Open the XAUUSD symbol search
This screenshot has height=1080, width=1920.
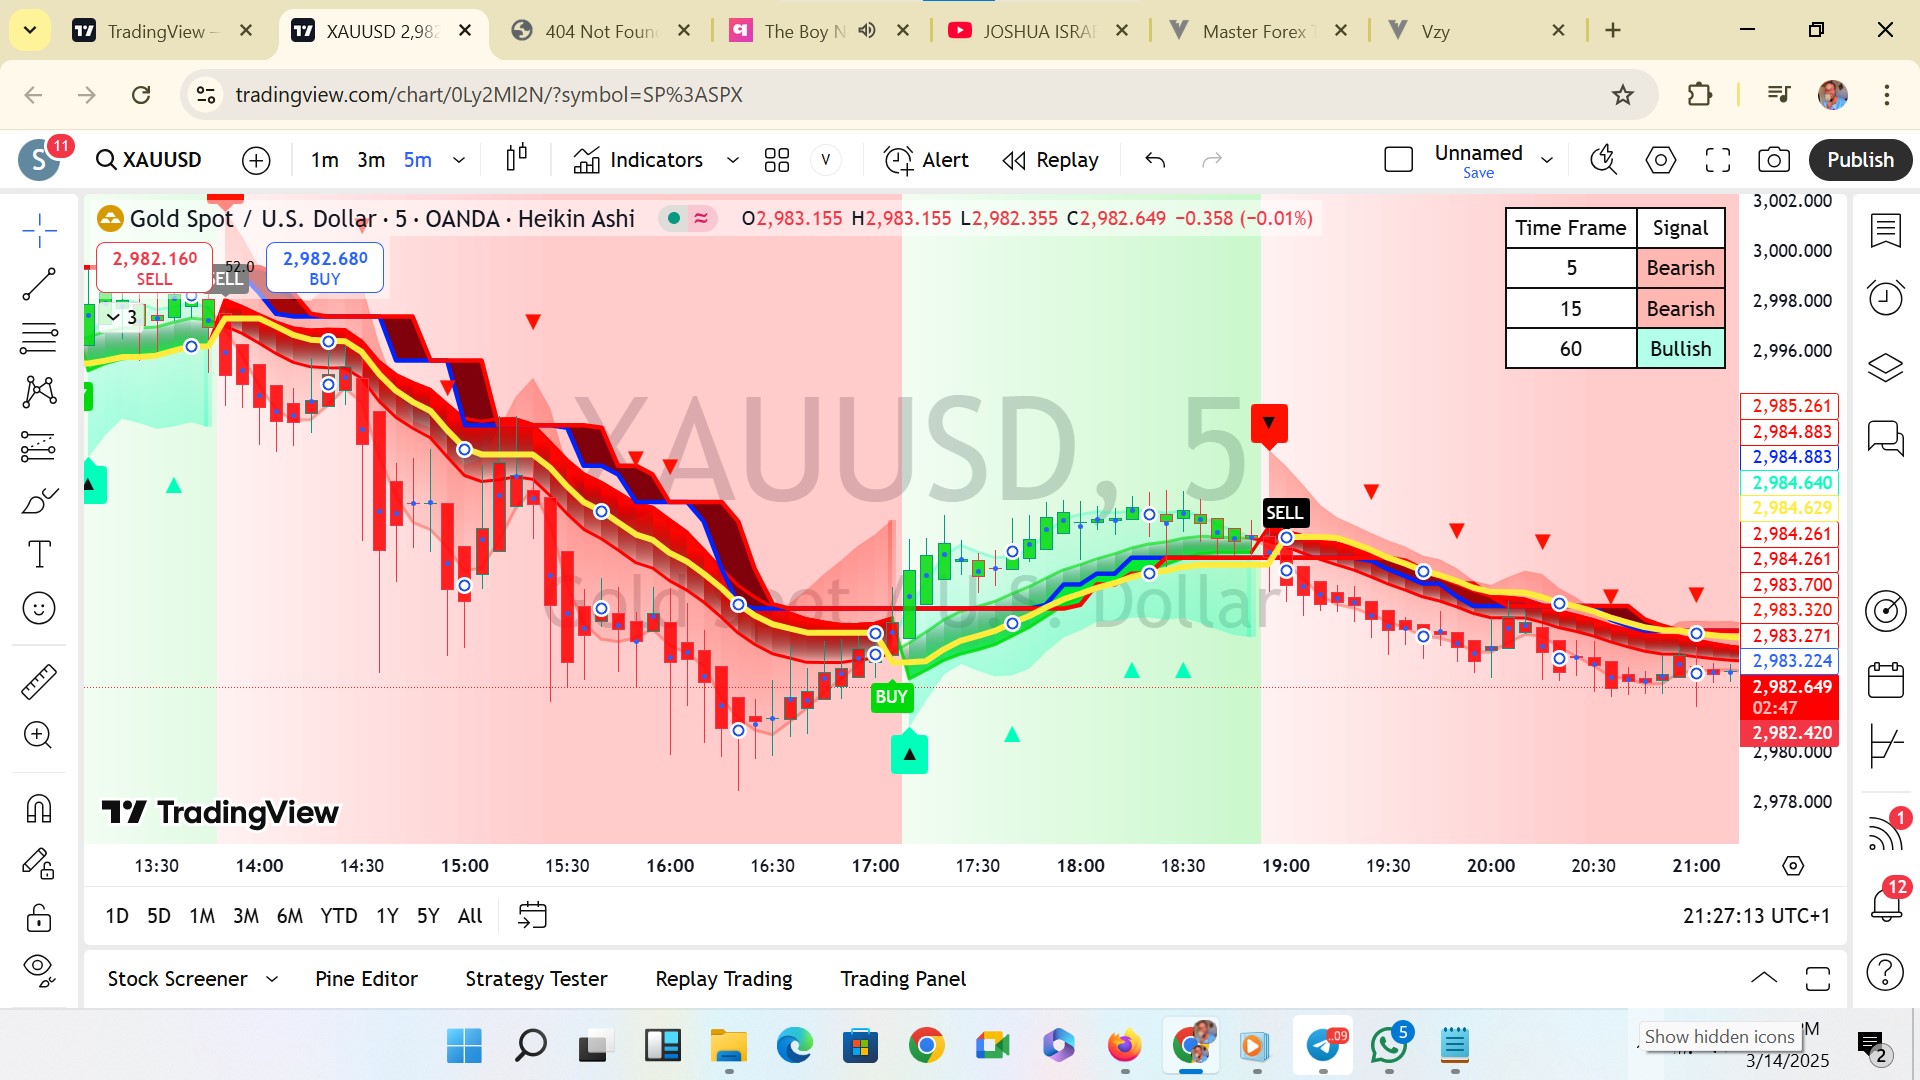149,160
